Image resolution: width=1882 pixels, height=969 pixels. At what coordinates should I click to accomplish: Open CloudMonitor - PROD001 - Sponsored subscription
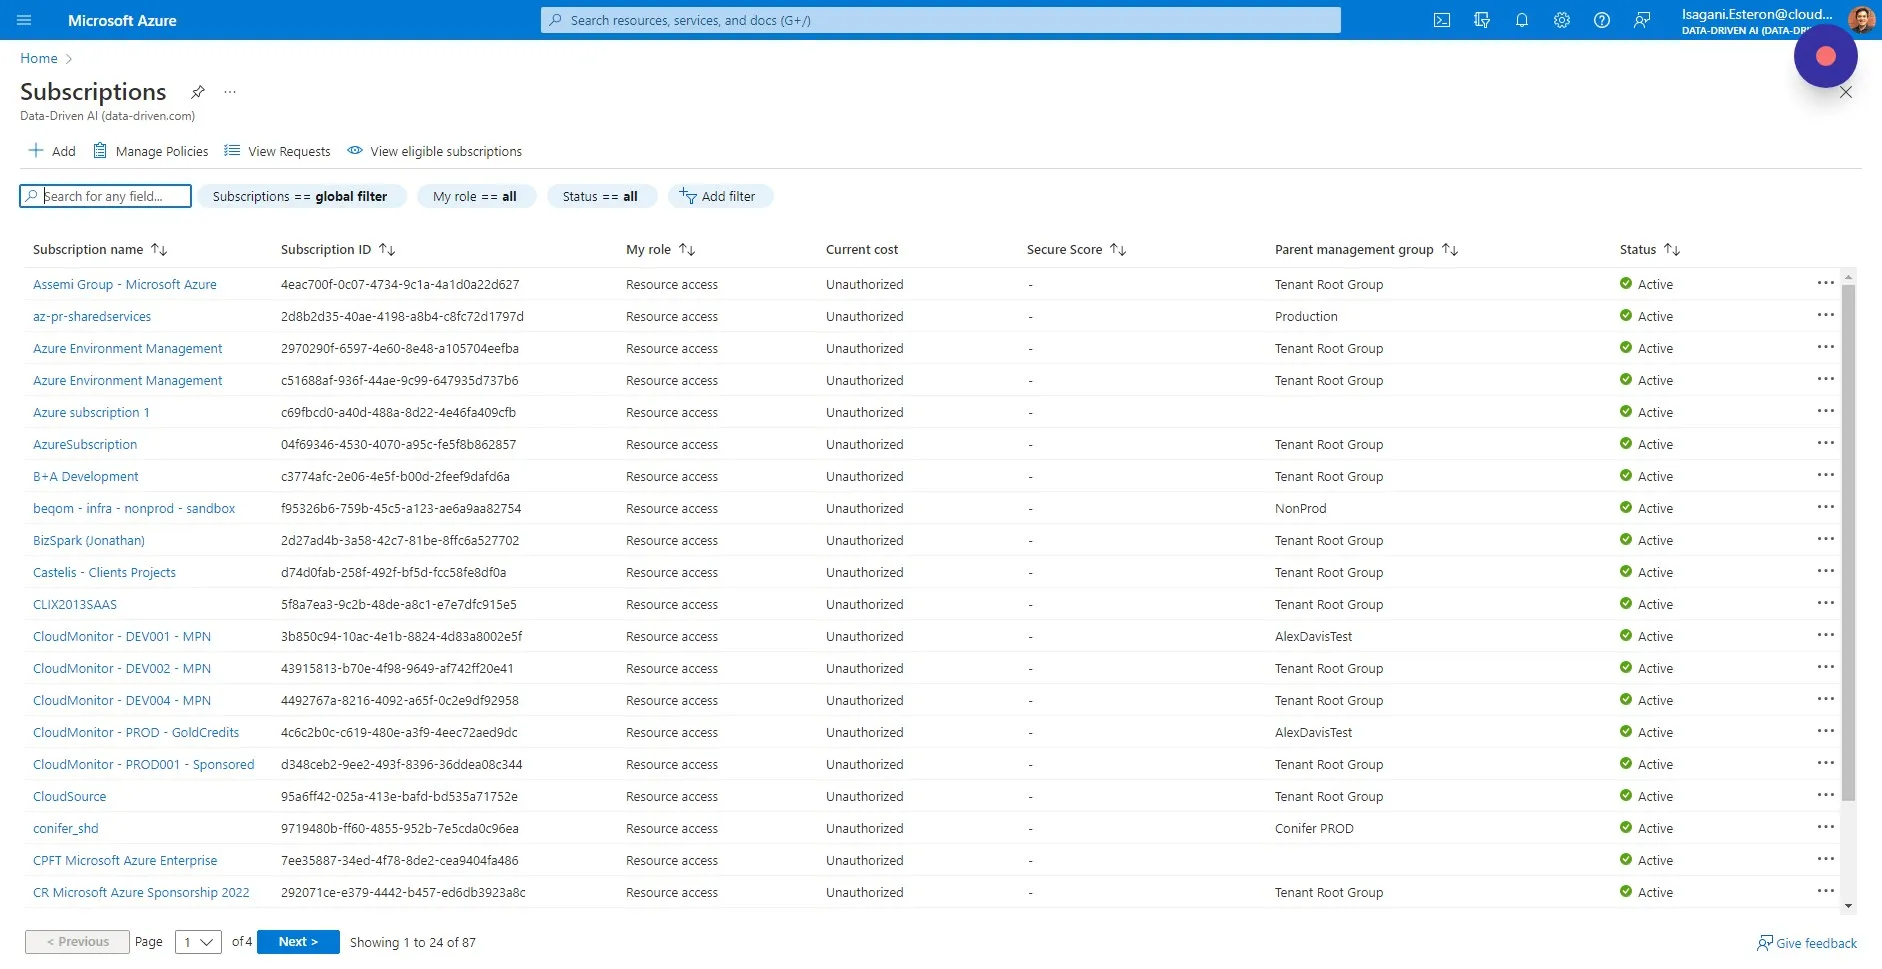coord(144,764)
